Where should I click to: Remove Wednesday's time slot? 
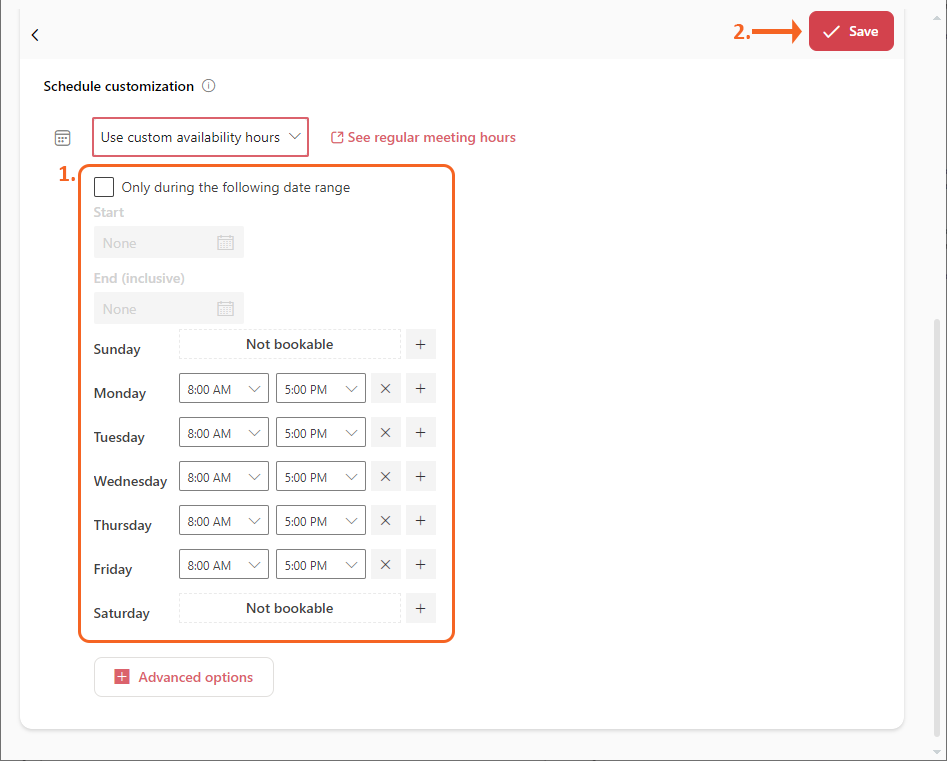tap(385, 476)
